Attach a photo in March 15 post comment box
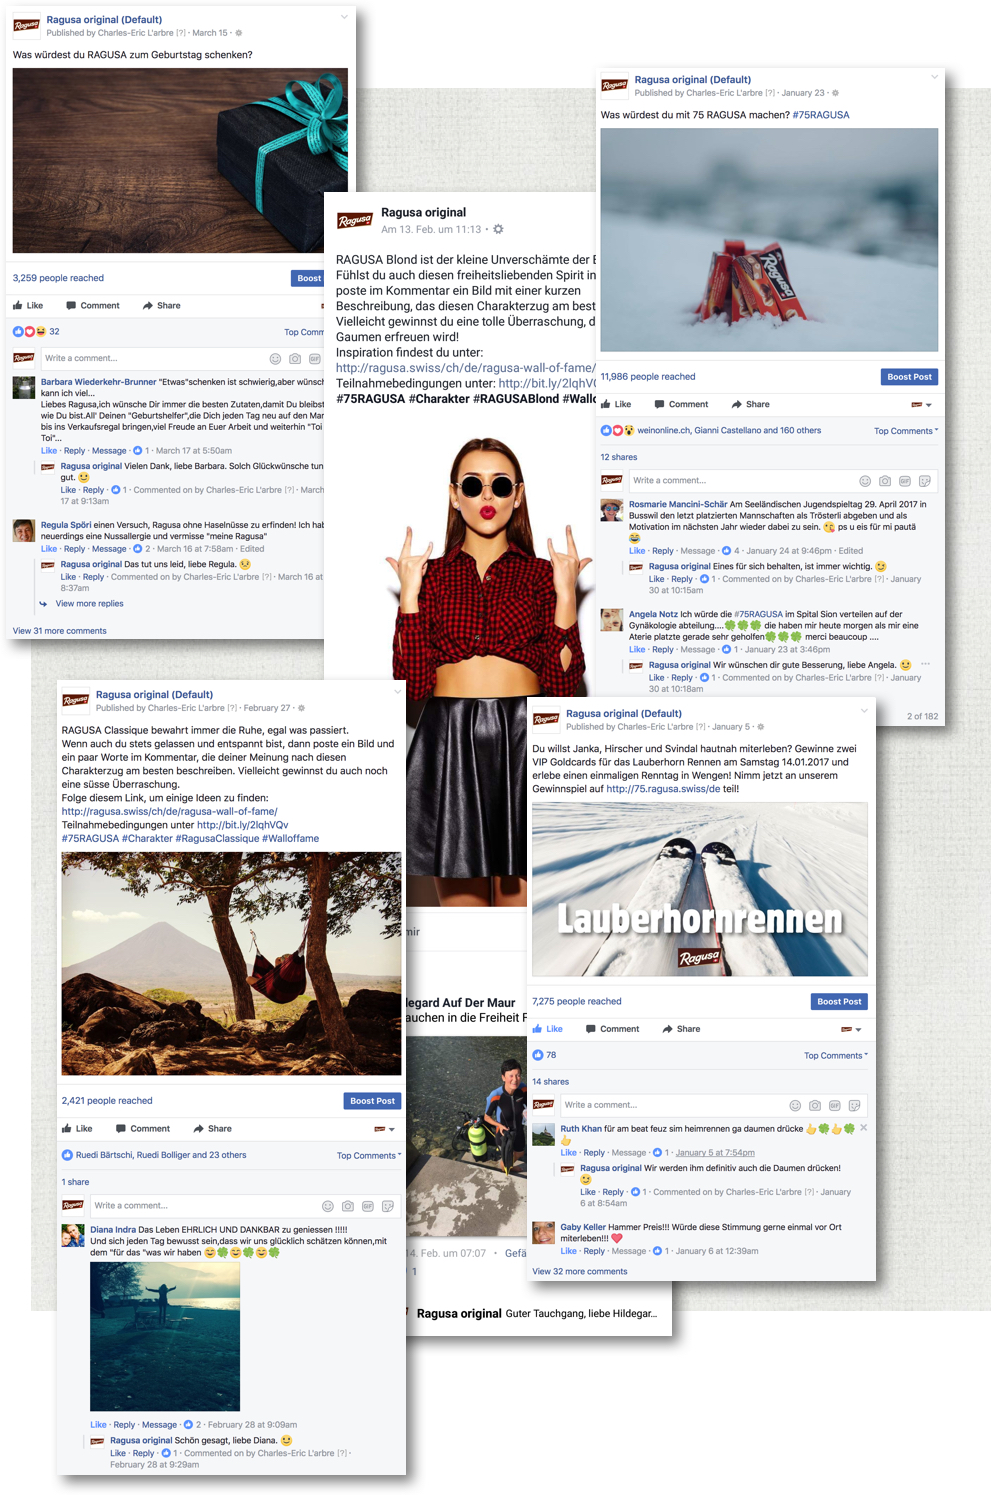Image resolution: width=991 pixels, height=1495 pixels. tap(295, 359)
